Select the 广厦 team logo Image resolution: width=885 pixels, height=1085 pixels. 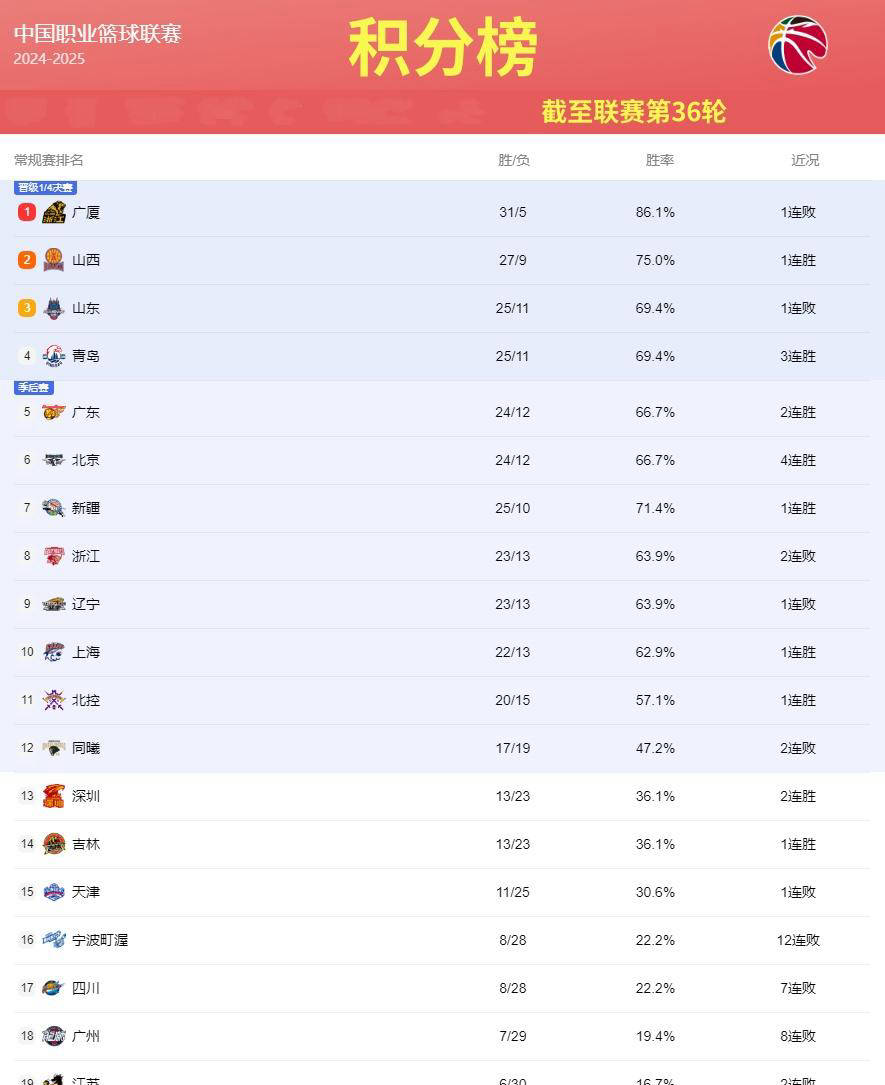54,212
